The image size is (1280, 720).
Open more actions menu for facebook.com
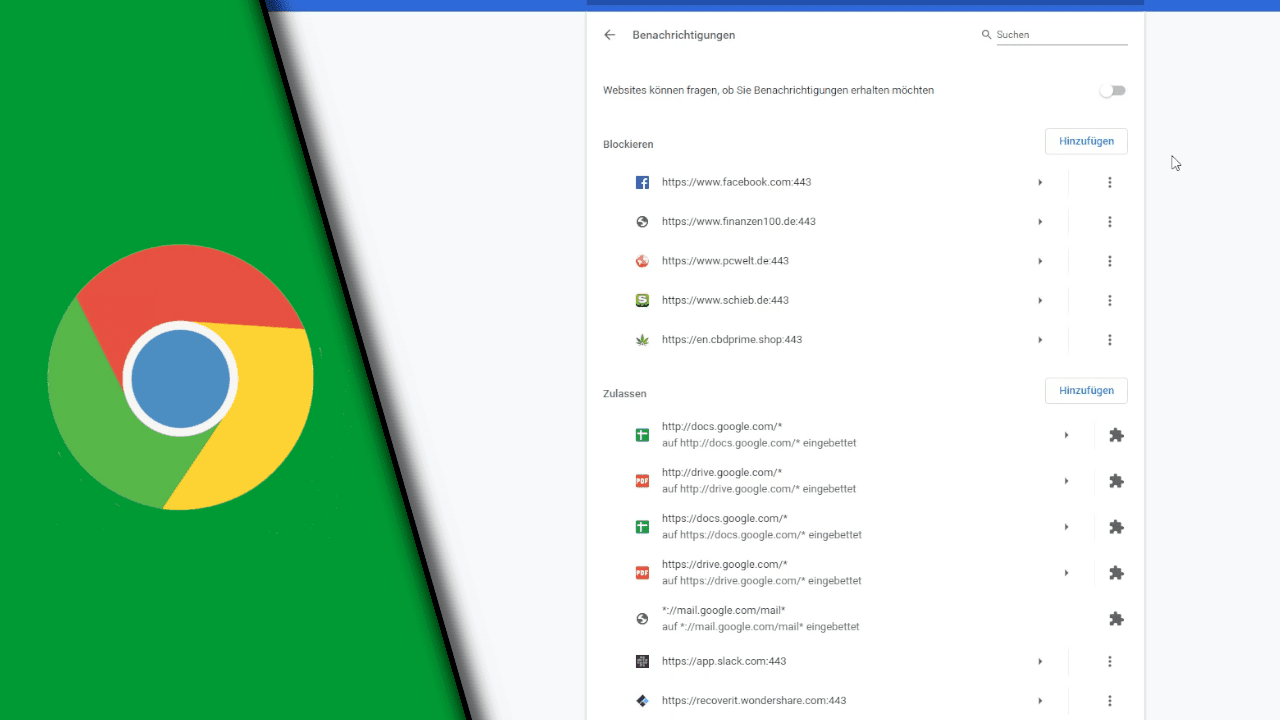click(x=1110, y=183)
